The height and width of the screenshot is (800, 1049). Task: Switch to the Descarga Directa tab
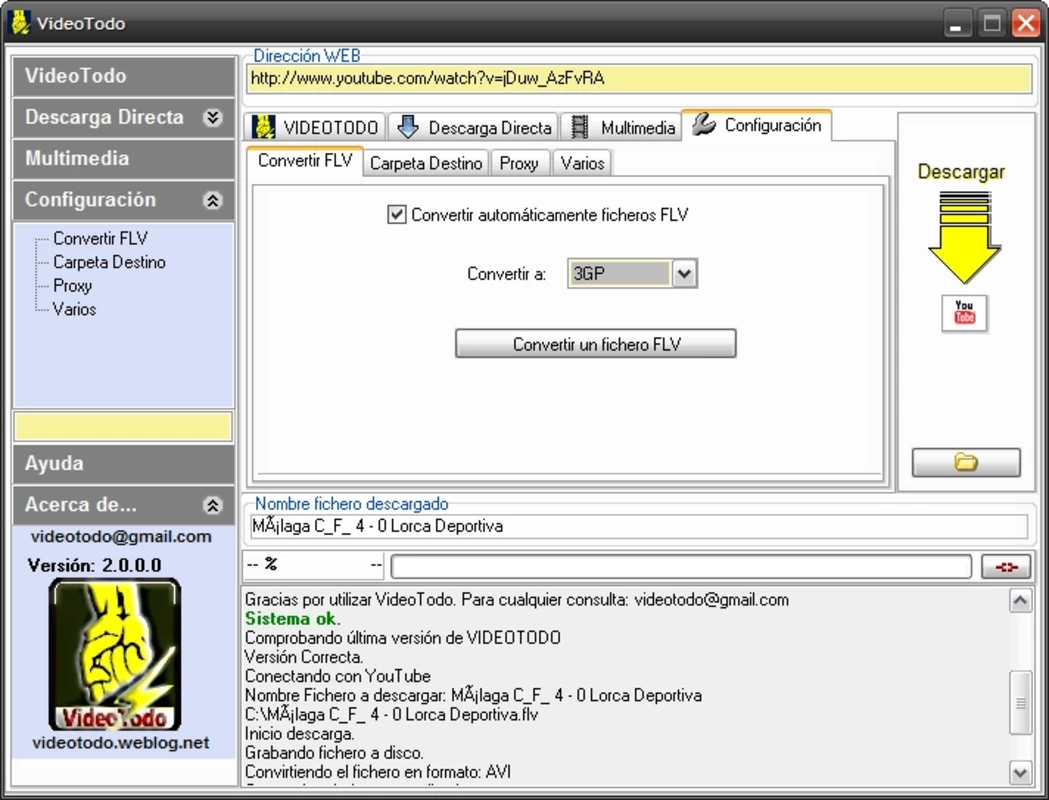coord(474,127)
